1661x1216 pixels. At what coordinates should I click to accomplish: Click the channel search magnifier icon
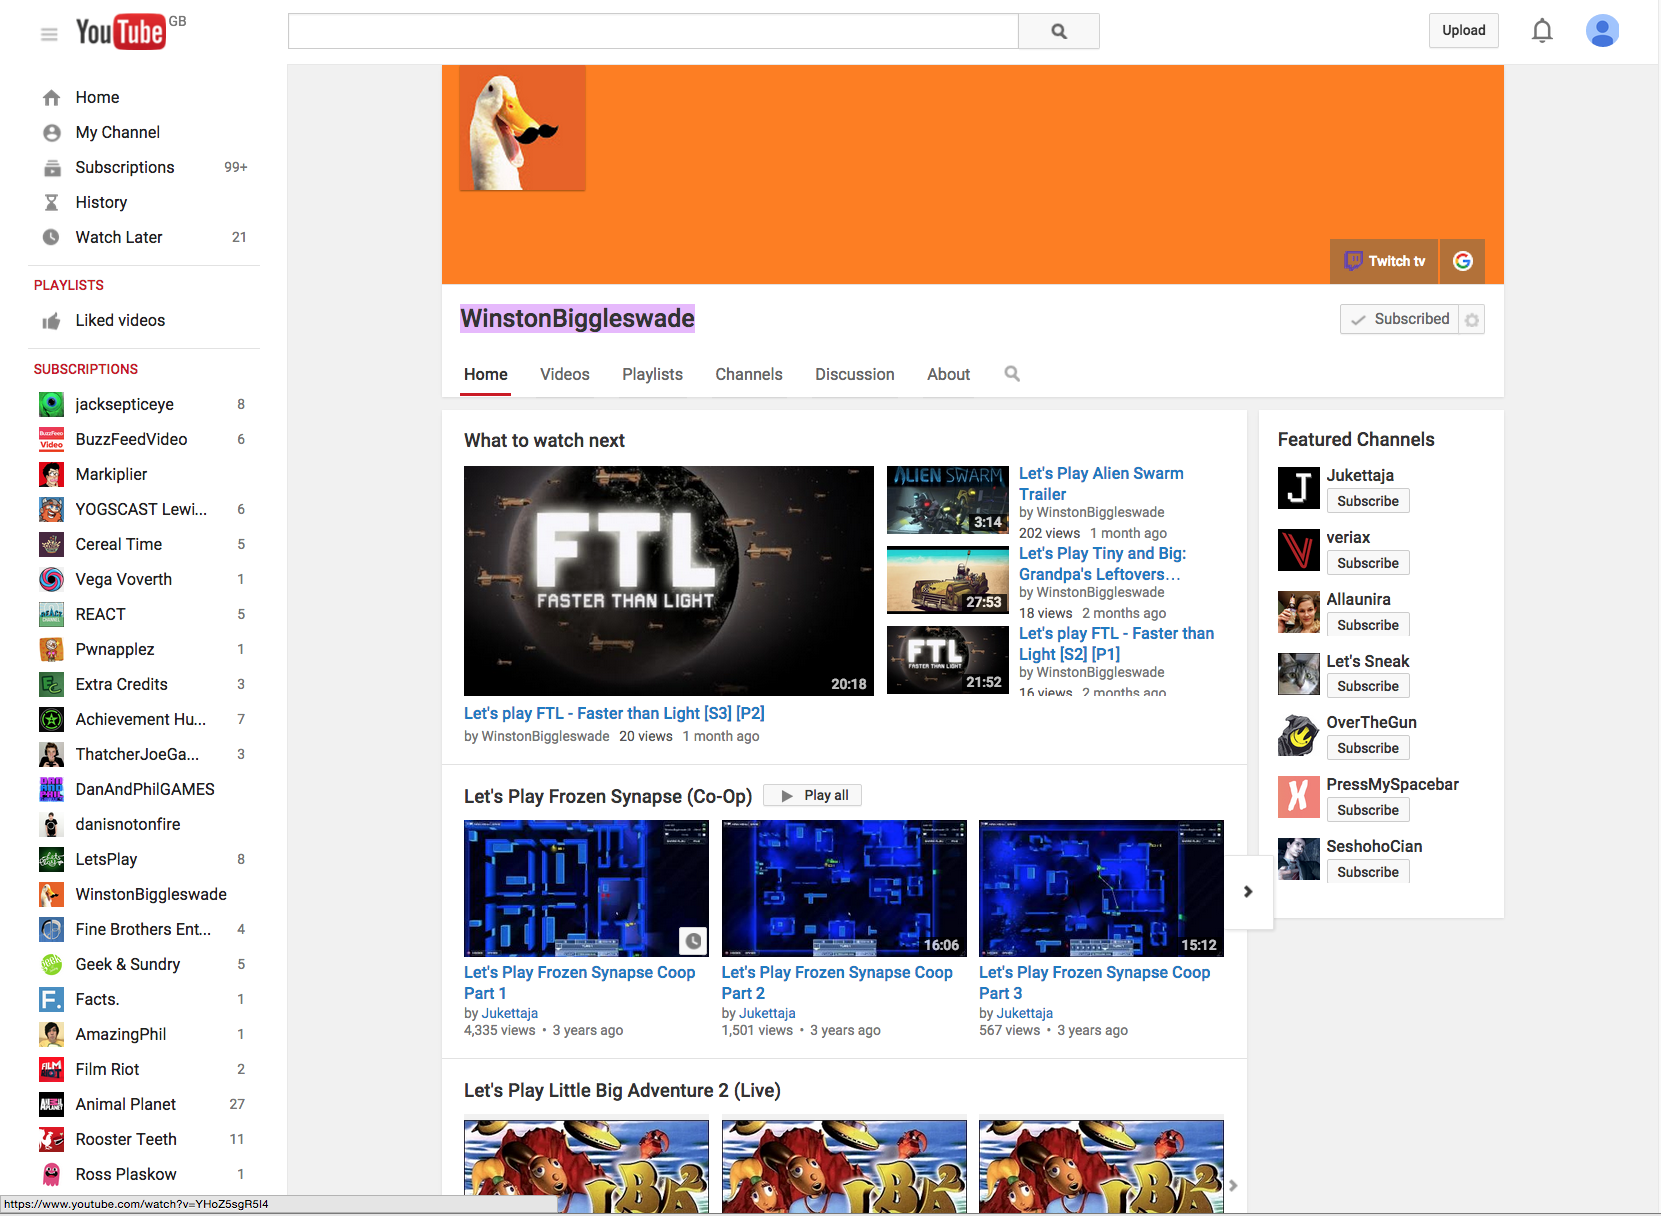[1012, 374]
